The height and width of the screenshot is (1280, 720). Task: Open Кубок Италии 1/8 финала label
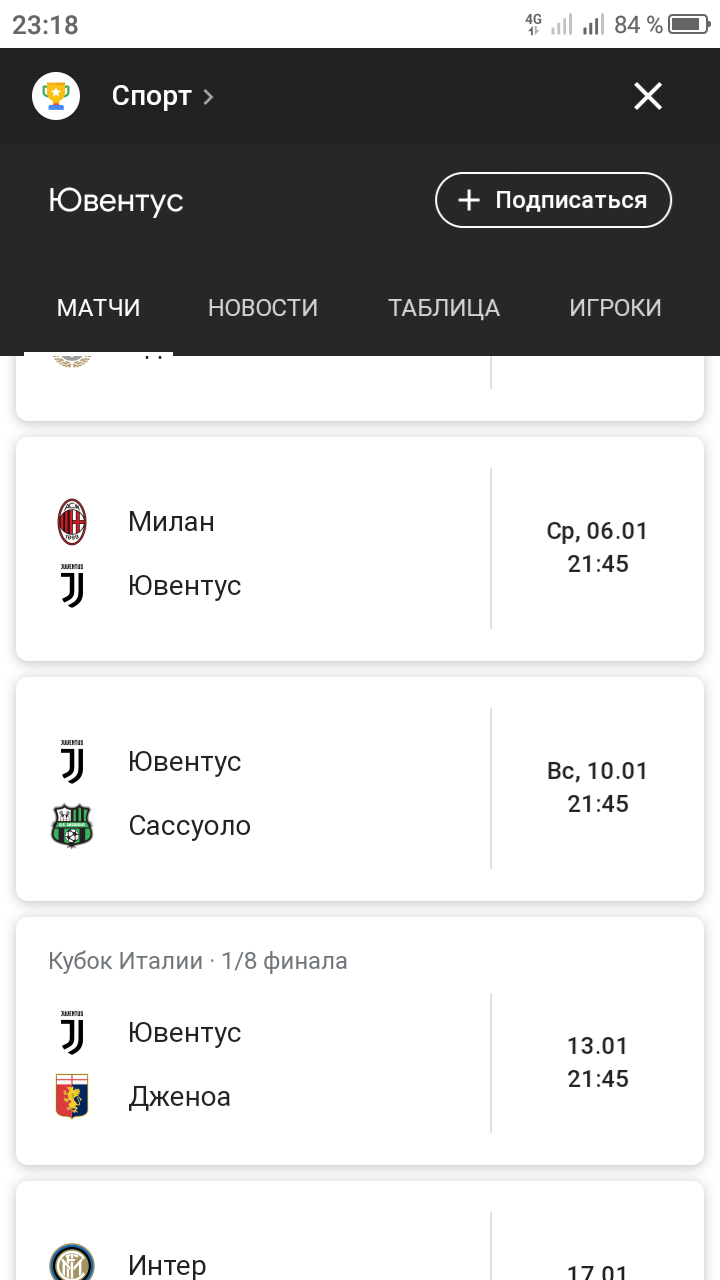198,962
